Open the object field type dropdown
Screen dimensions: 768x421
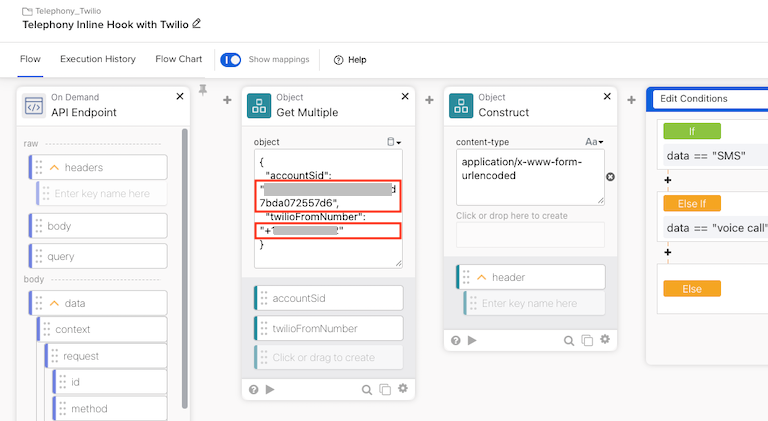393,142
